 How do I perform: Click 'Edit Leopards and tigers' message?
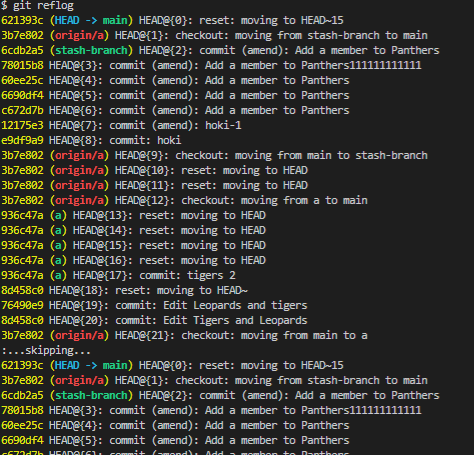click(x=235, y=305)
